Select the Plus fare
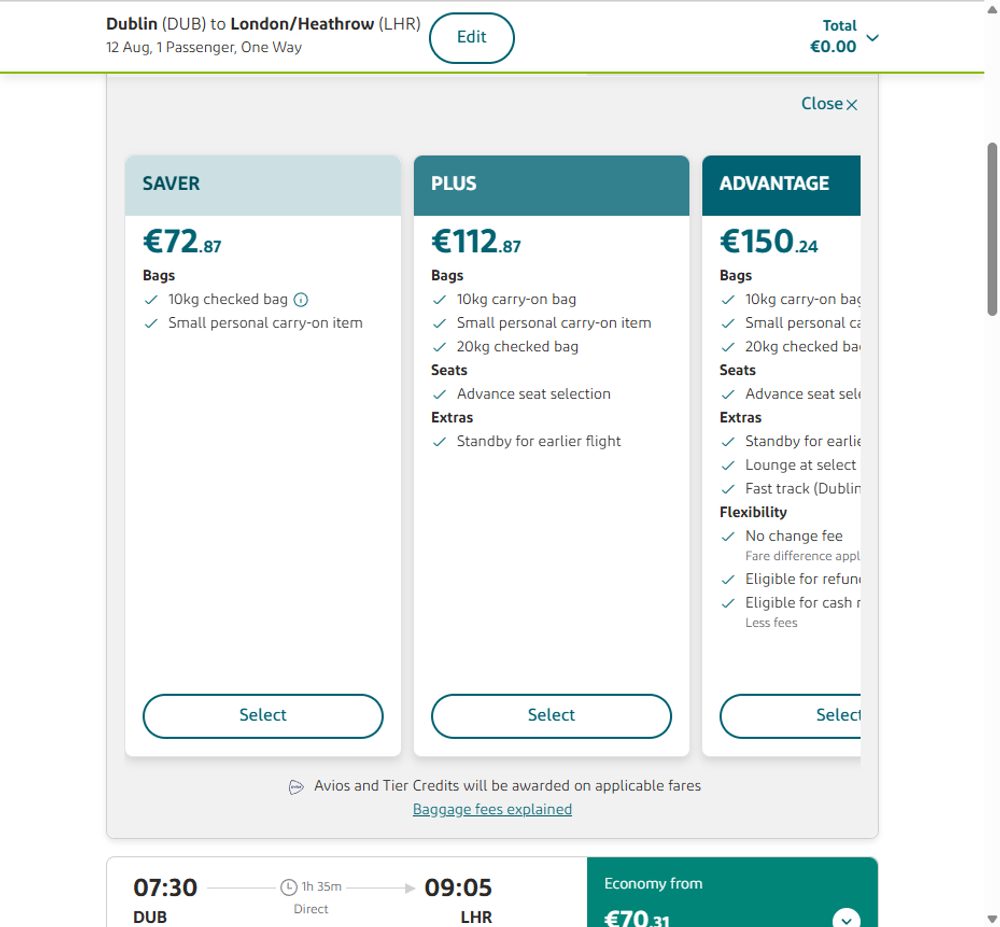 [551, 716]
